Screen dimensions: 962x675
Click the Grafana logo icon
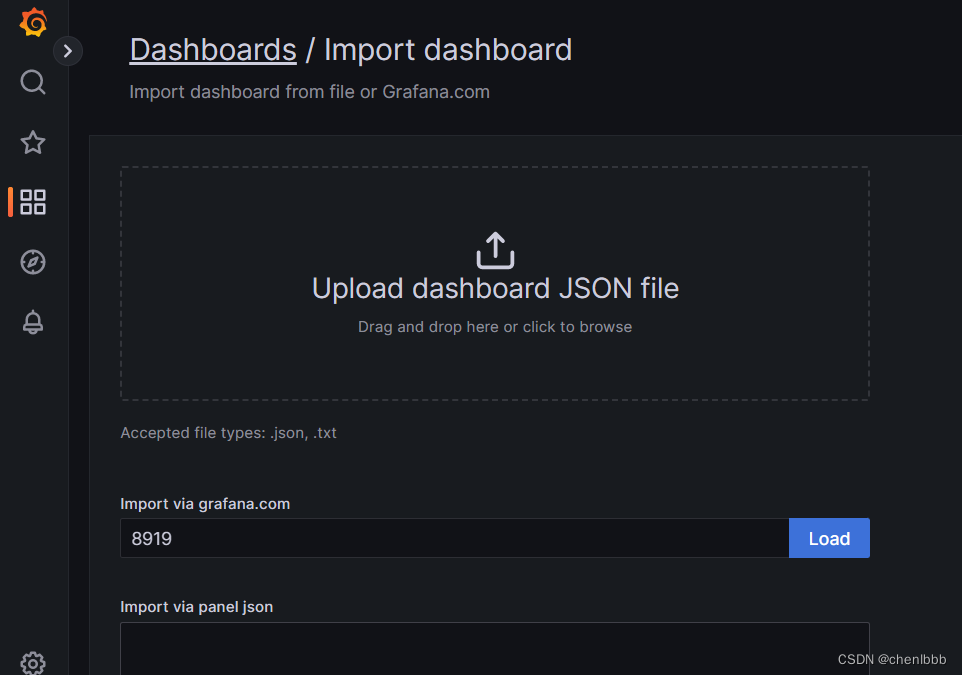coord(33,22)
